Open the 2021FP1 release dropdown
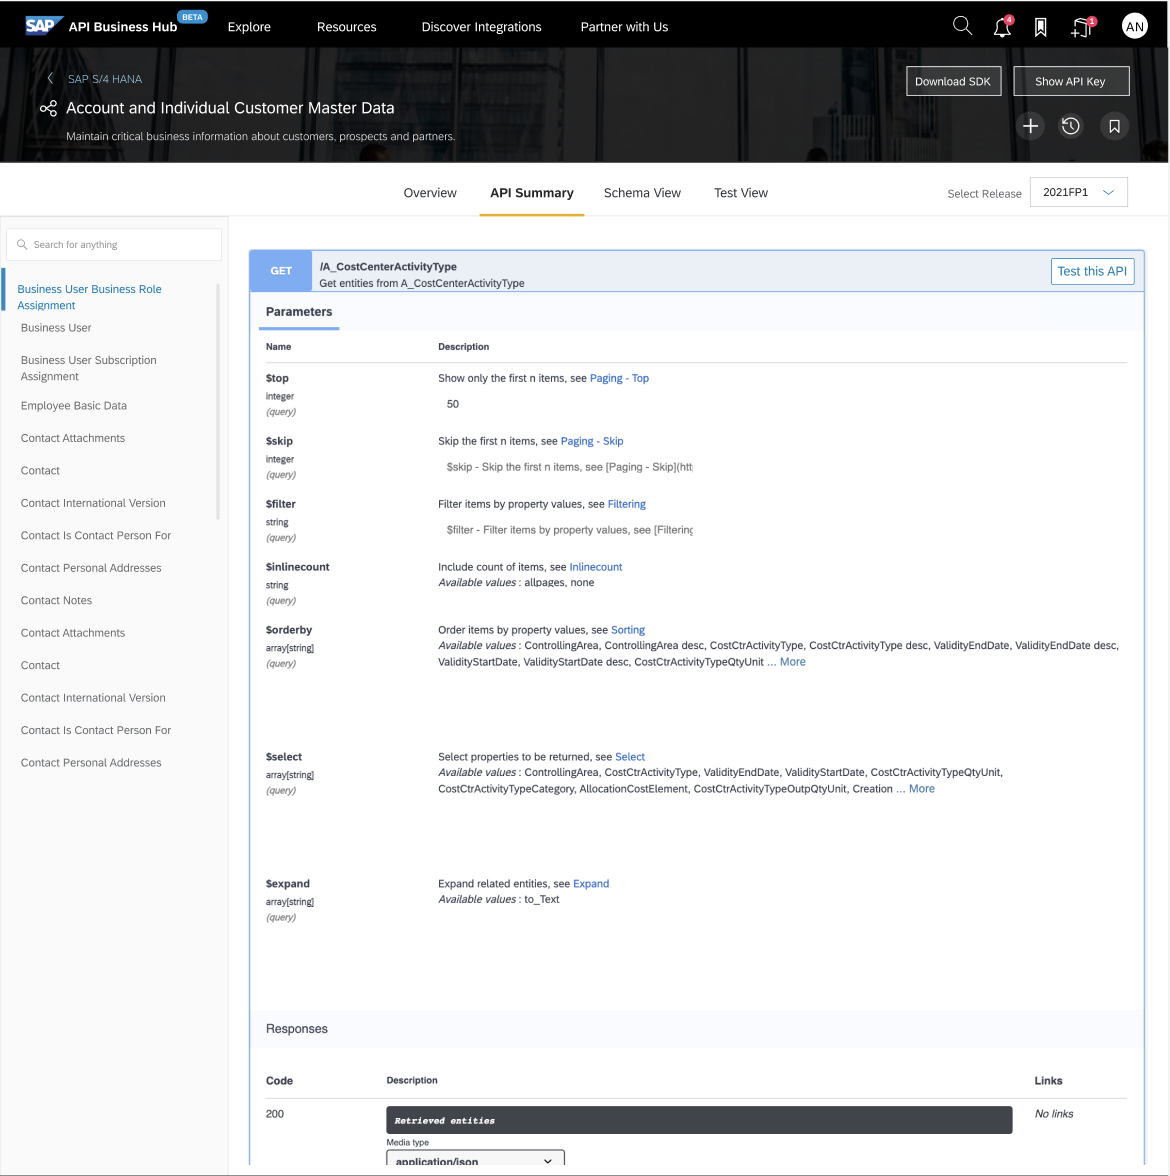 click(x=1078, y=192)
